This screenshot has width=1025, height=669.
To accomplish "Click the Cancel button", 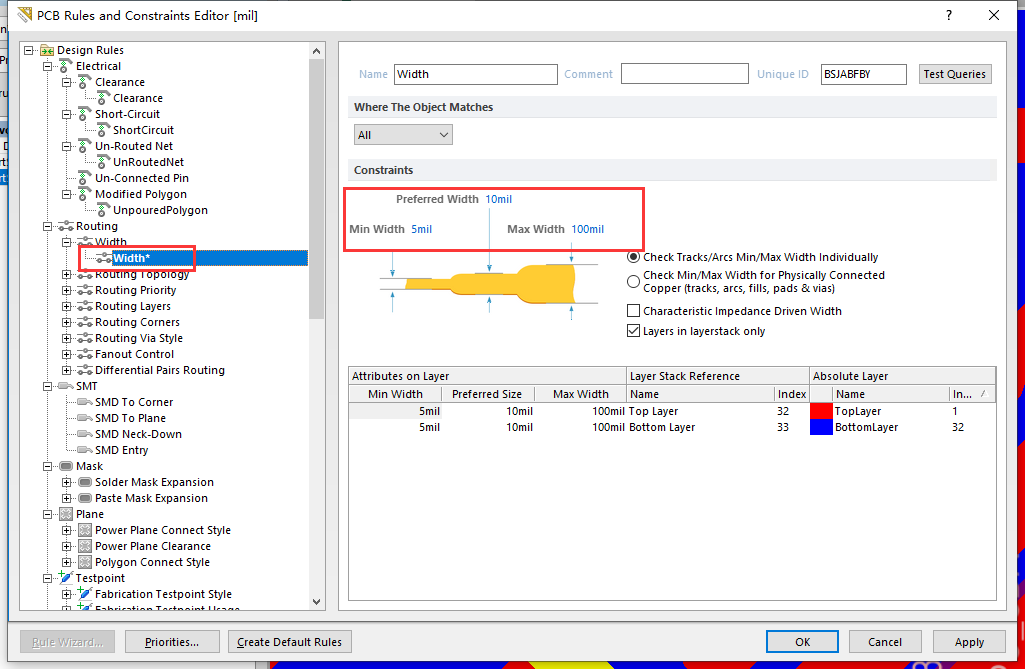I will click(x=885, y=642).
